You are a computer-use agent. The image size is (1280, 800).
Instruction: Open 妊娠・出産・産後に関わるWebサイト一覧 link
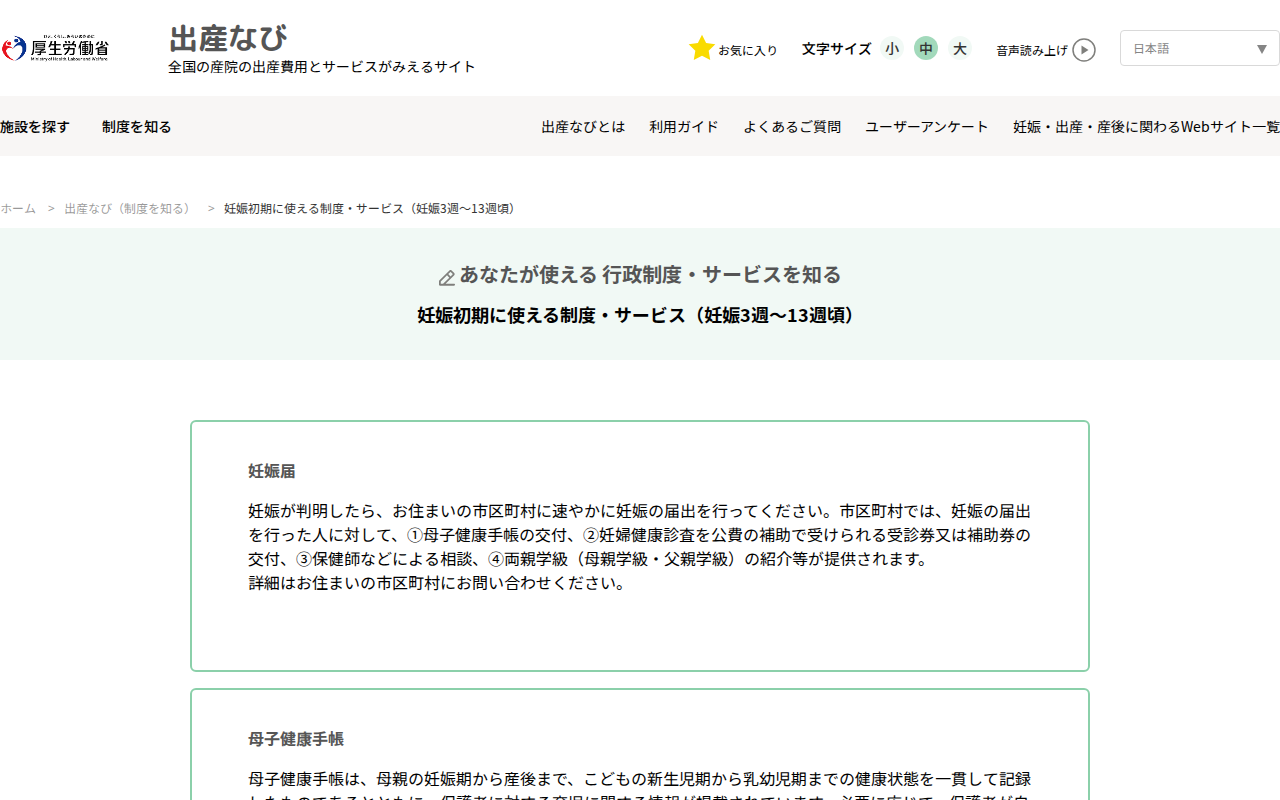click(1146, 127)
